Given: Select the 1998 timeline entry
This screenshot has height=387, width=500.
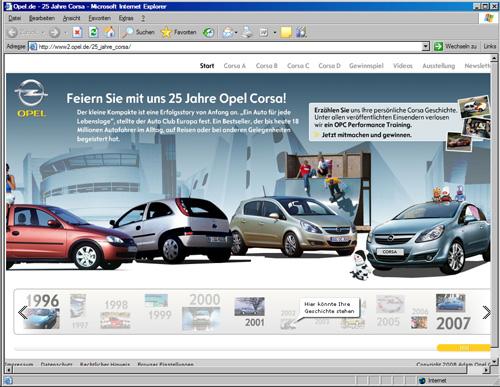Looking at the screenshot, I should pyautogui.click(x=116, y=313).
